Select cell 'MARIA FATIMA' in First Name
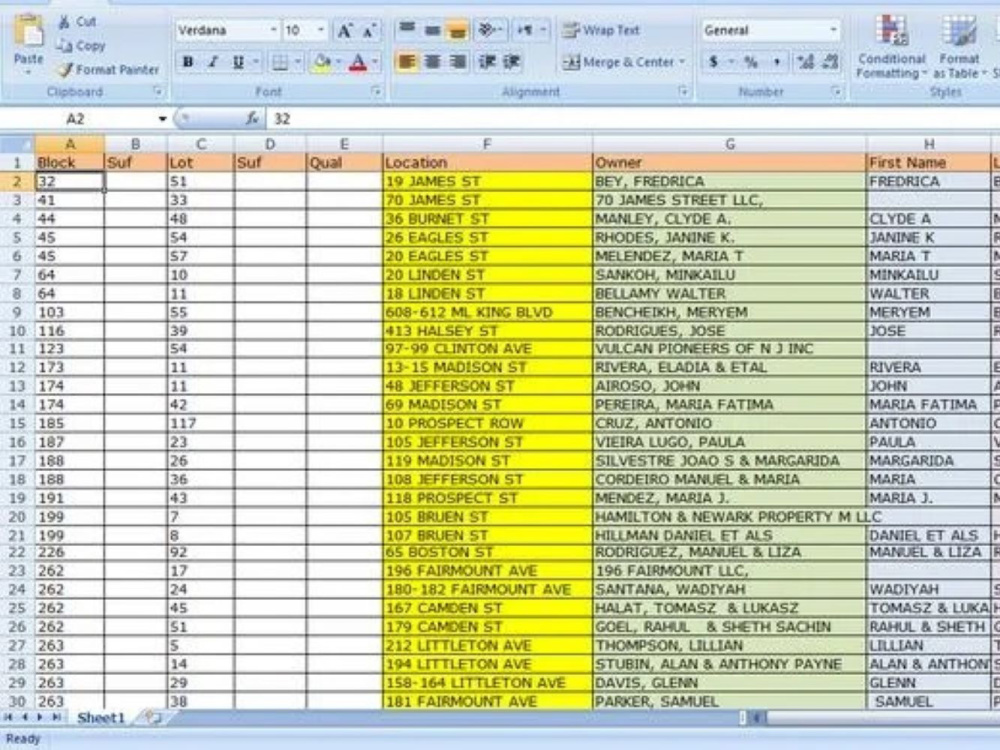Image resolution: width=1000 pixels, height=750 pixels. [x=929, y=405]
